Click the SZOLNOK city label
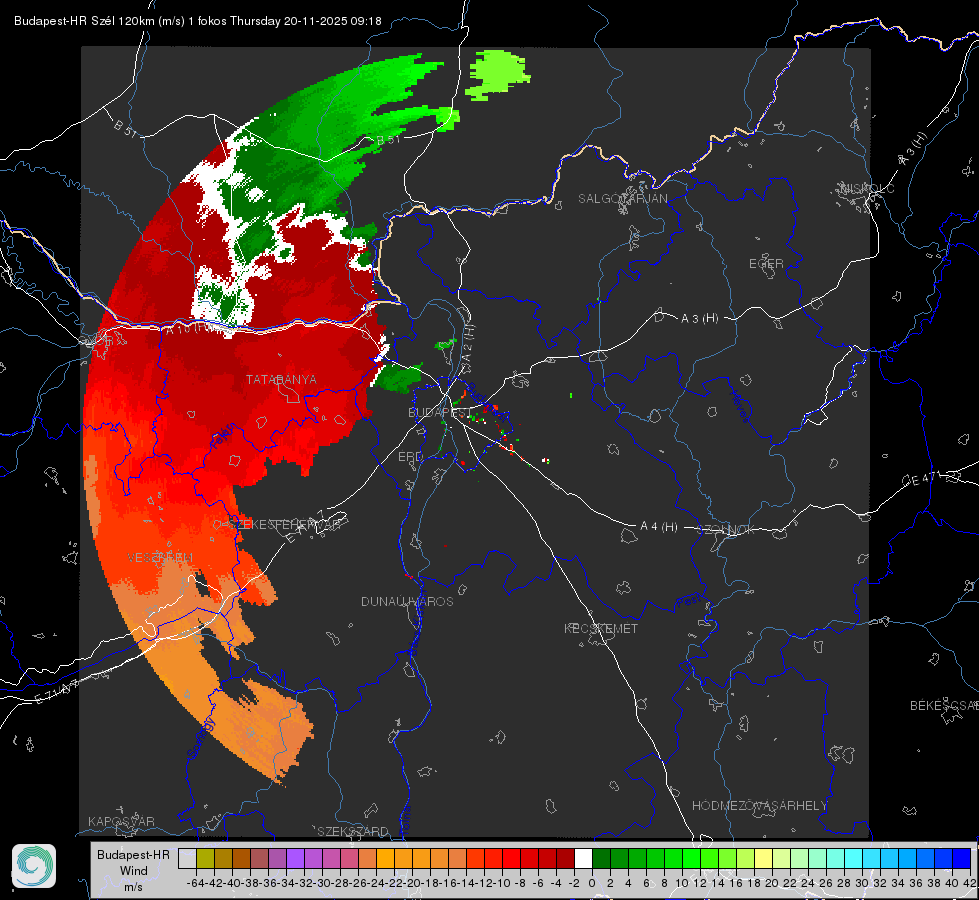The image size is (979, 900). tap(726, 529)
